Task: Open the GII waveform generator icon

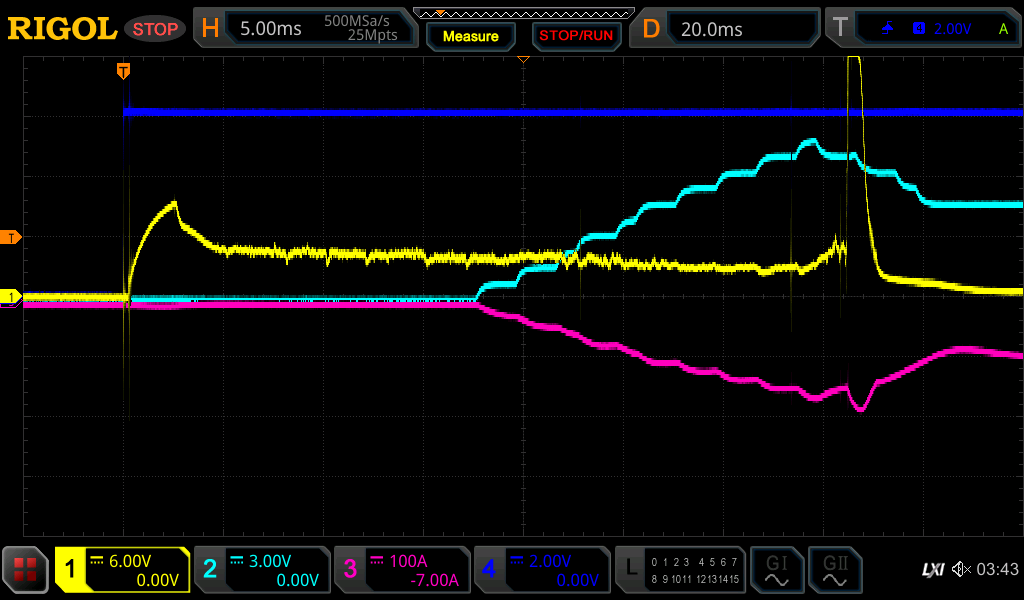Action: pos(835,570)
